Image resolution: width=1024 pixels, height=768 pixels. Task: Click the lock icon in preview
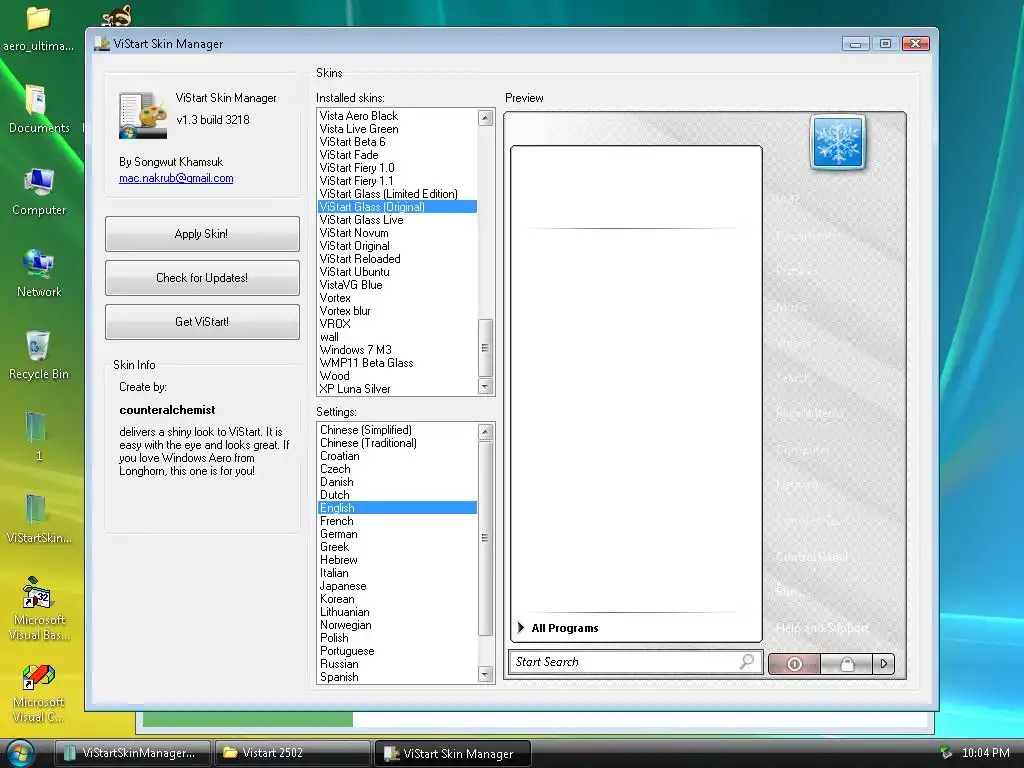pos(846,664)
